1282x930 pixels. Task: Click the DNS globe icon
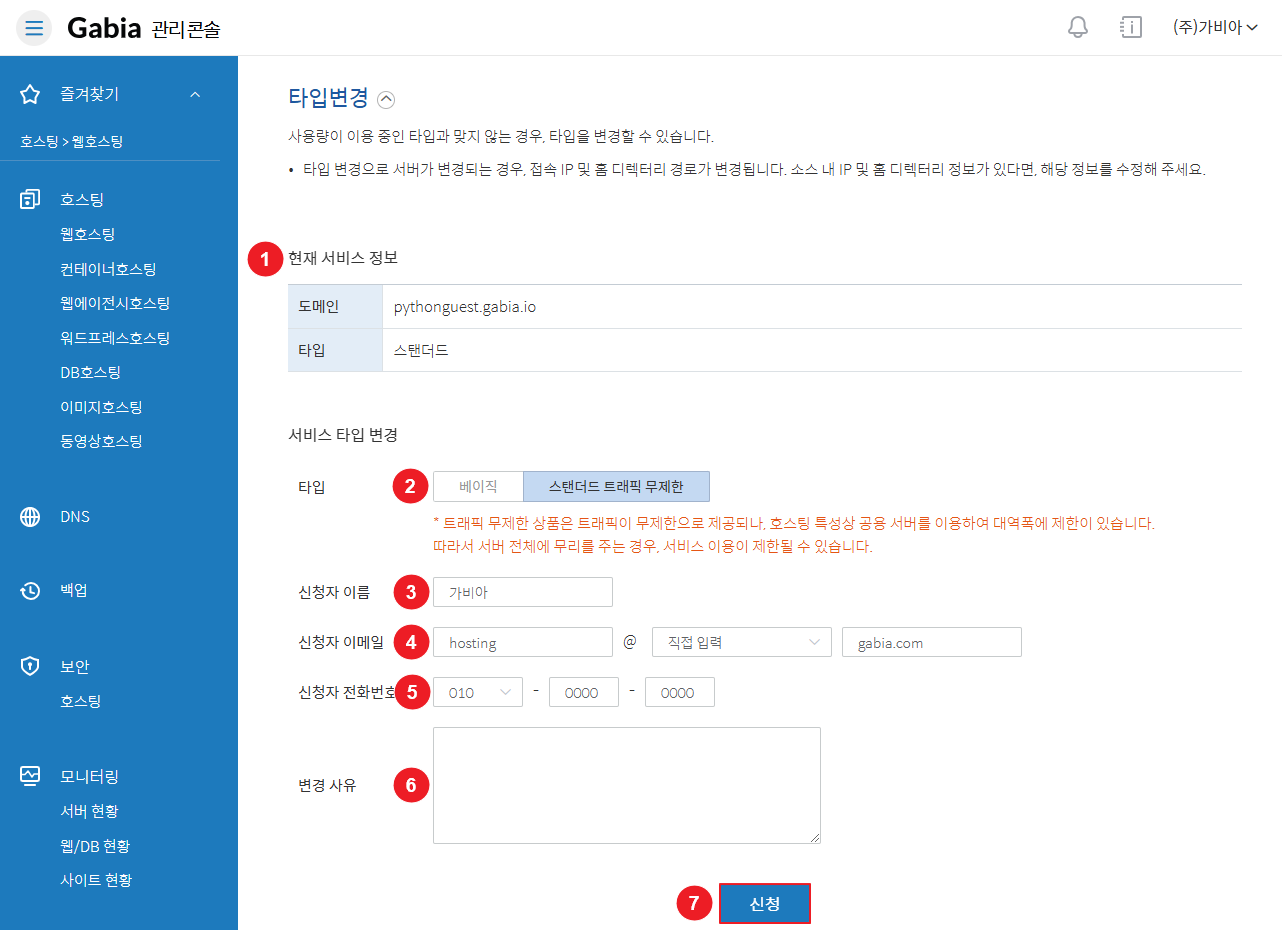[x=30, y=517]
